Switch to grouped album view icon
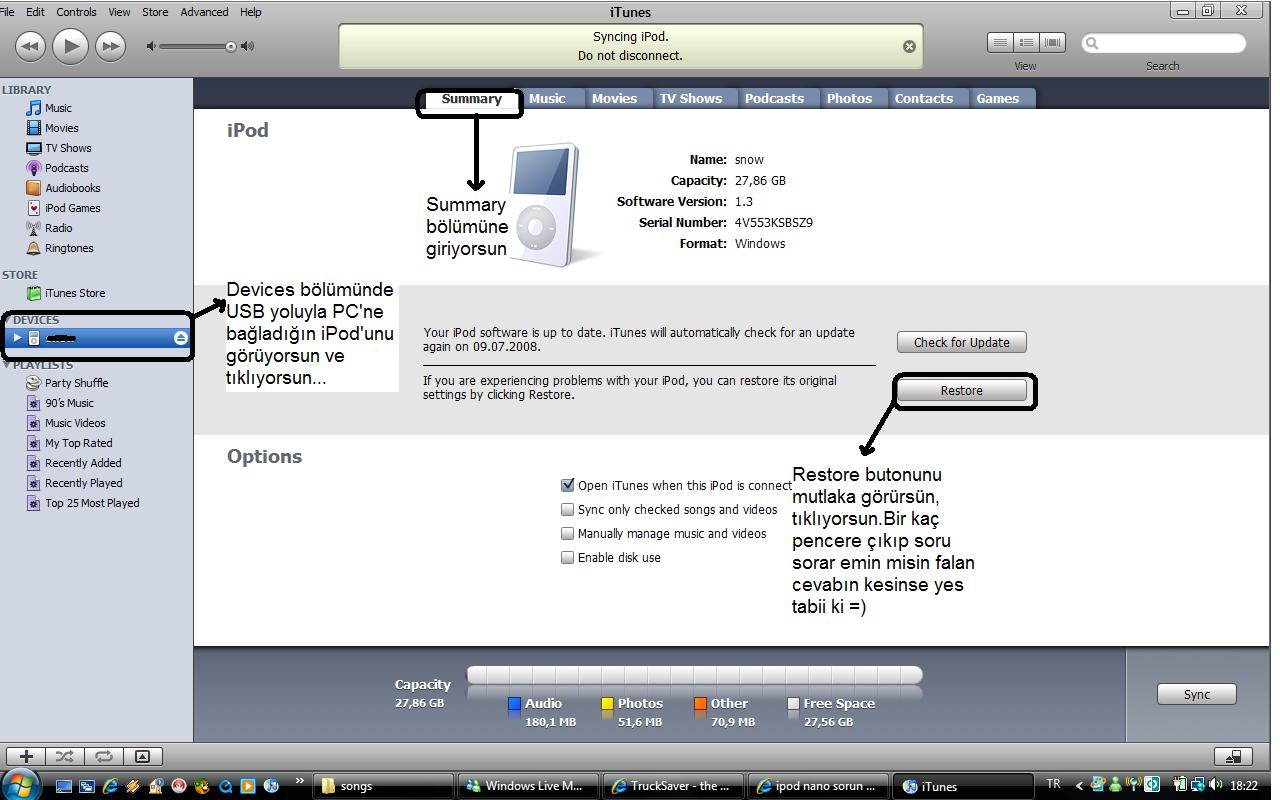 coord(1026,42)
